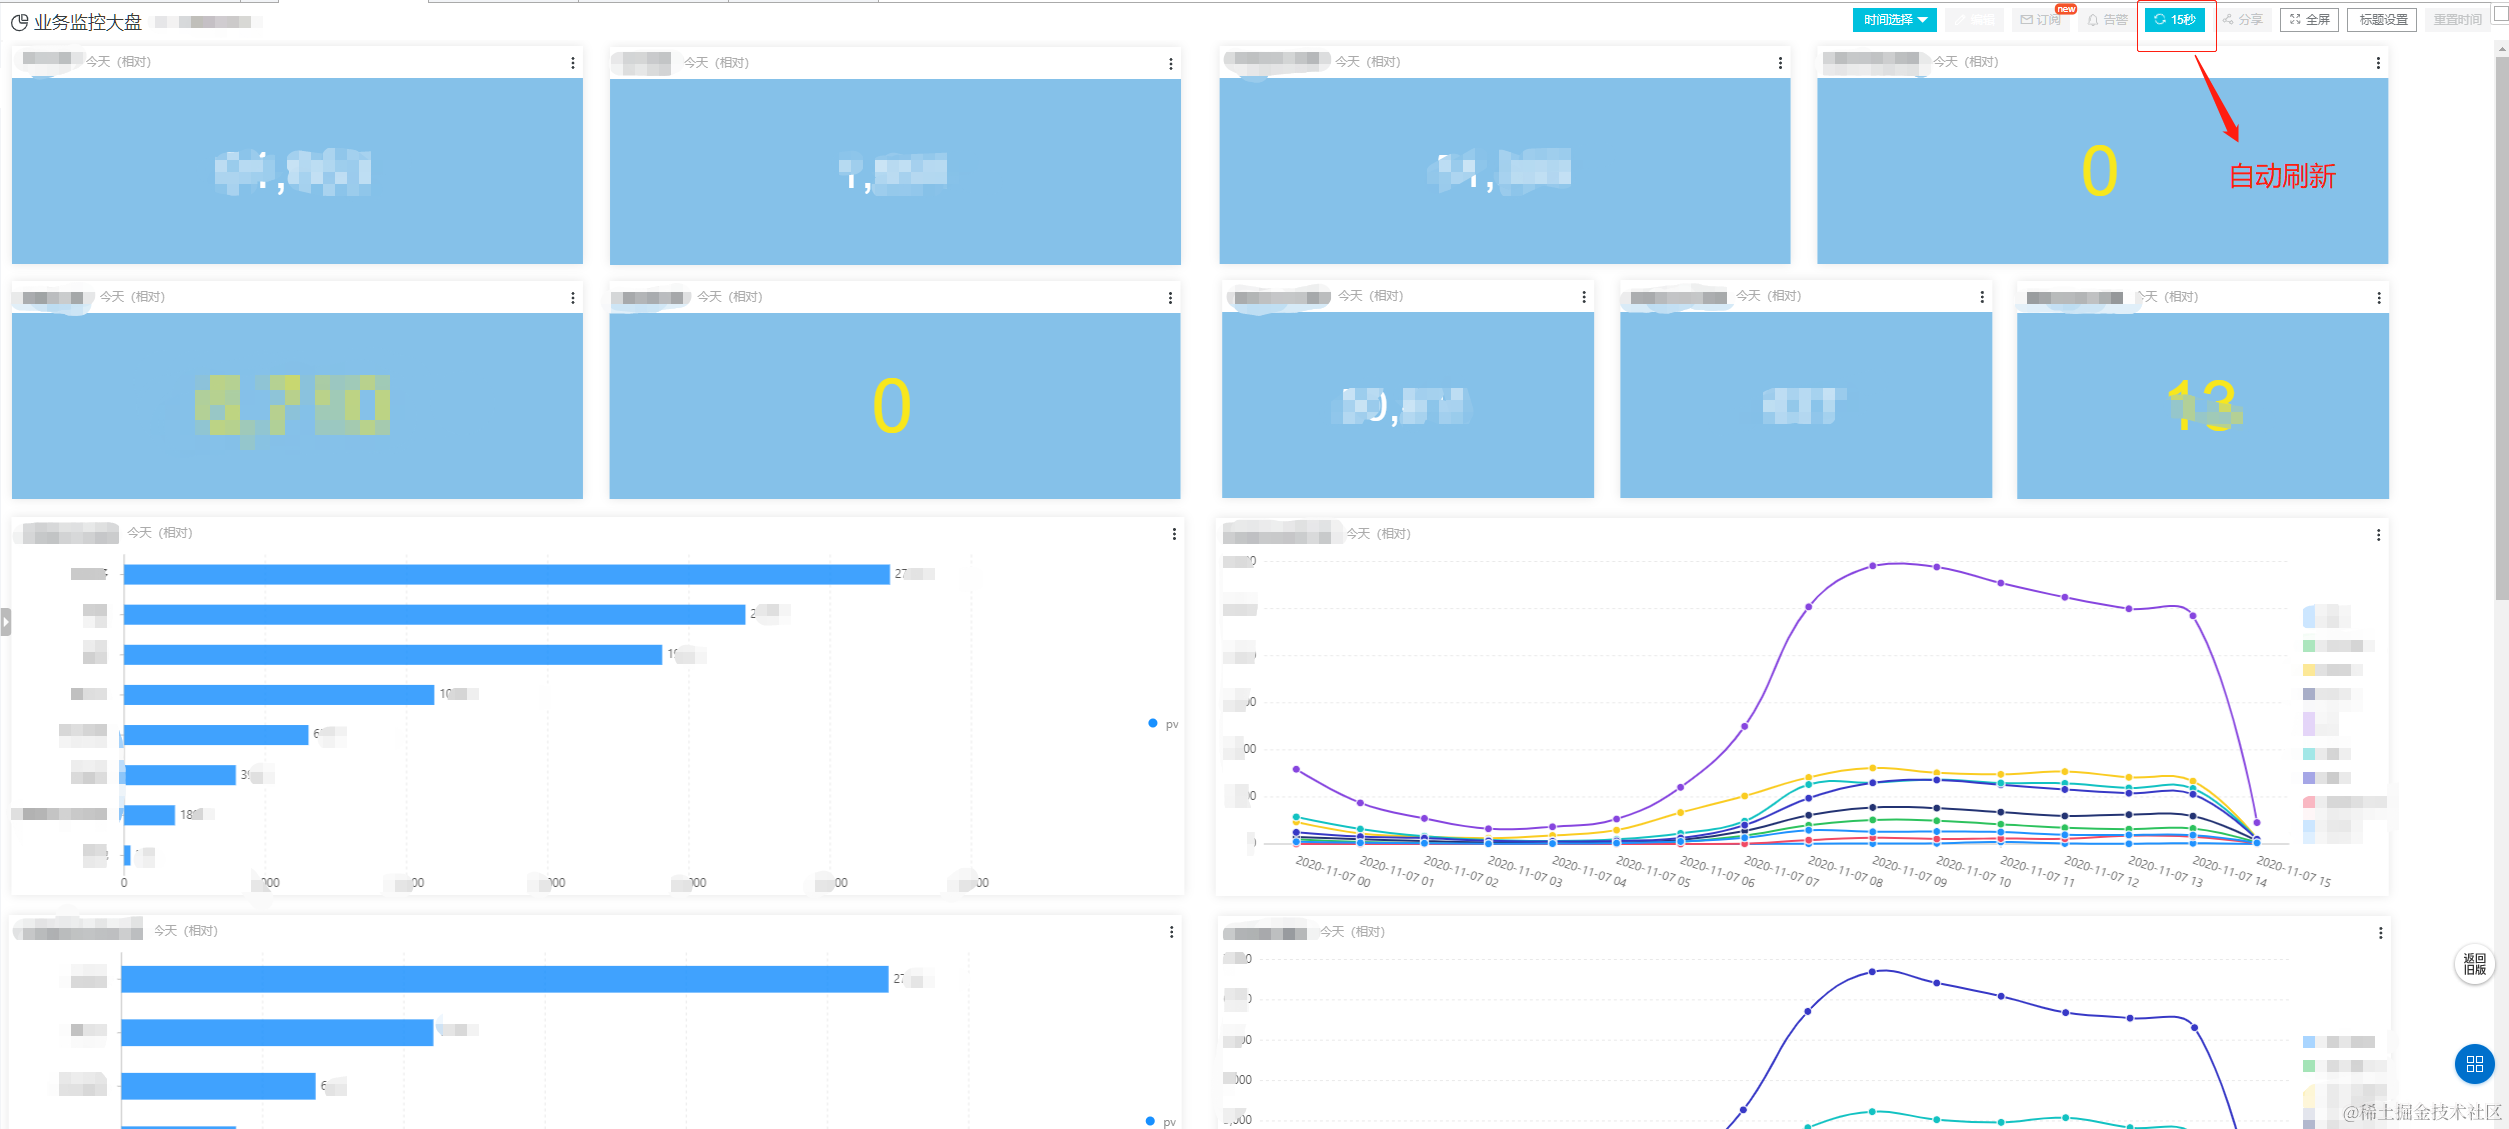The width and height of the screenshot is (2509, 1129).
Task: Open three-dot menu of the upper multi-line chart
Action: click(2378, 535)
